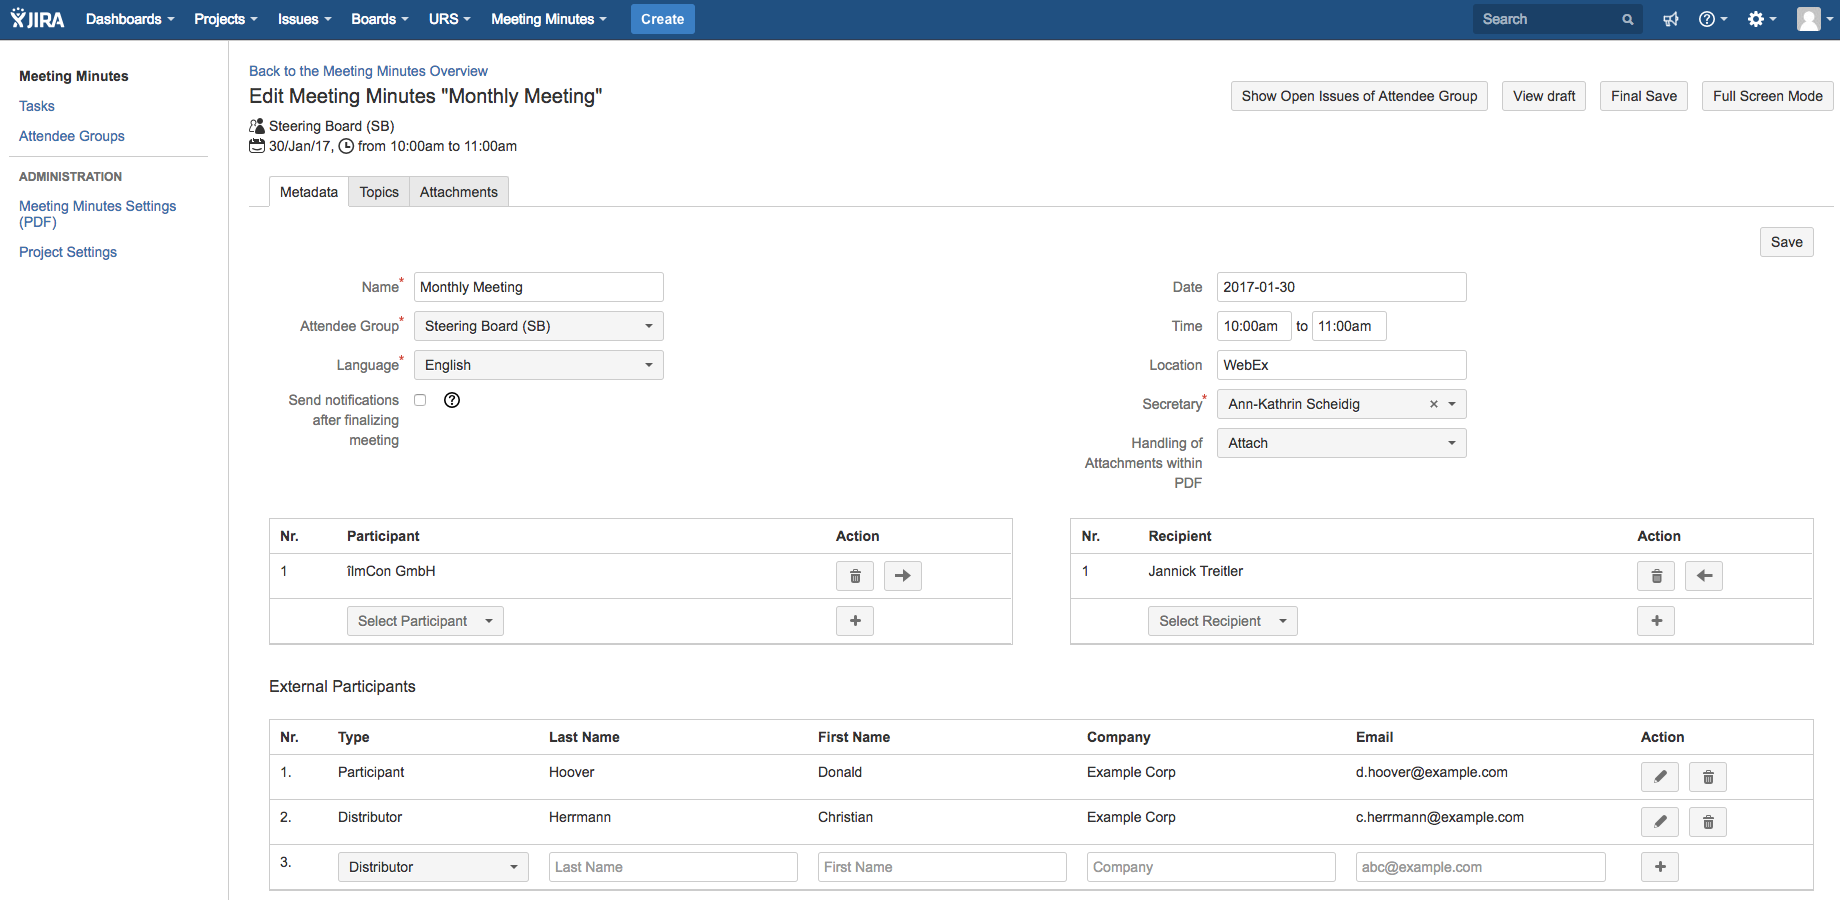This screenshot has width=1840, height=900.
Task: Toggle send notifications after finalizing
Action: [420, 400]
